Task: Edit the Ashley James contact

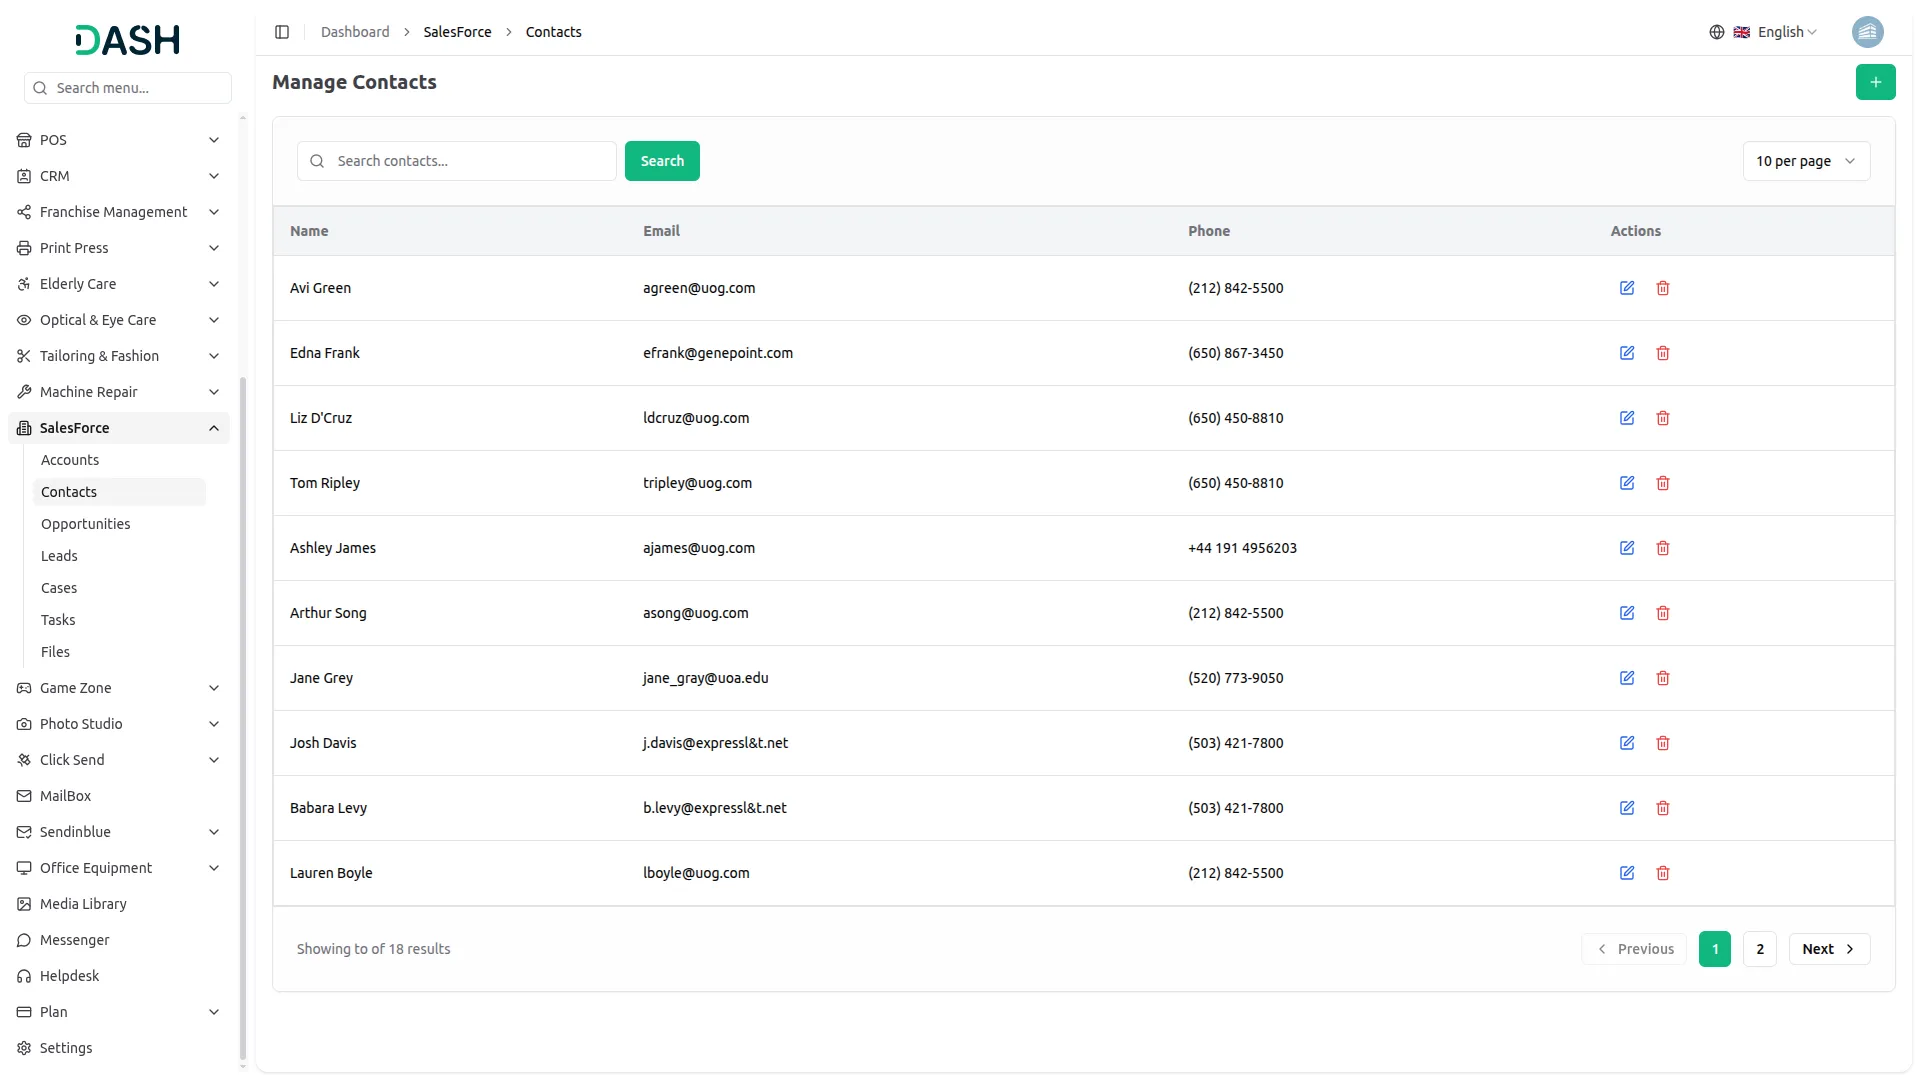Action: (x=1627, y=548)
